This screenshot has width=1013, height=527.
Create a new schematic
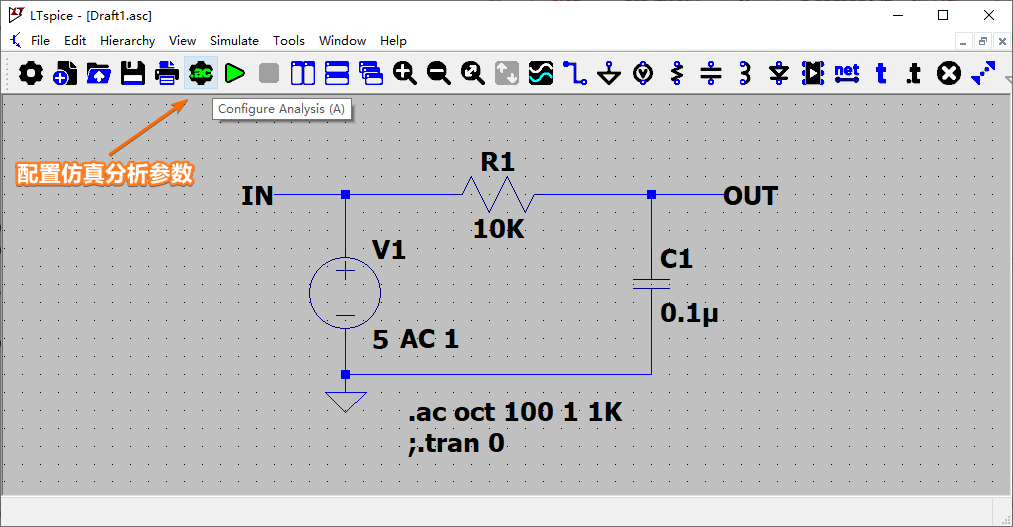[65, 74]
